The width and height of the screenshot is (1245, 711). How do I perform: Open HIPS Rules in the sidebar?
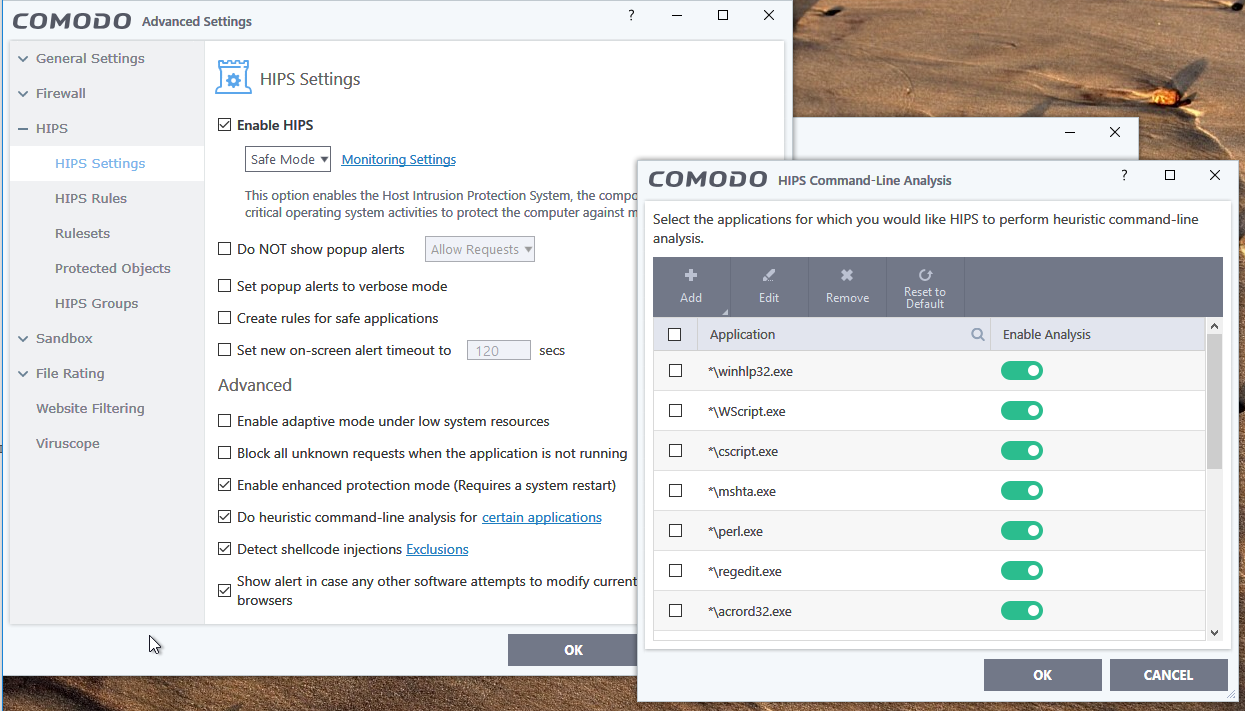[x=91, y=198]
